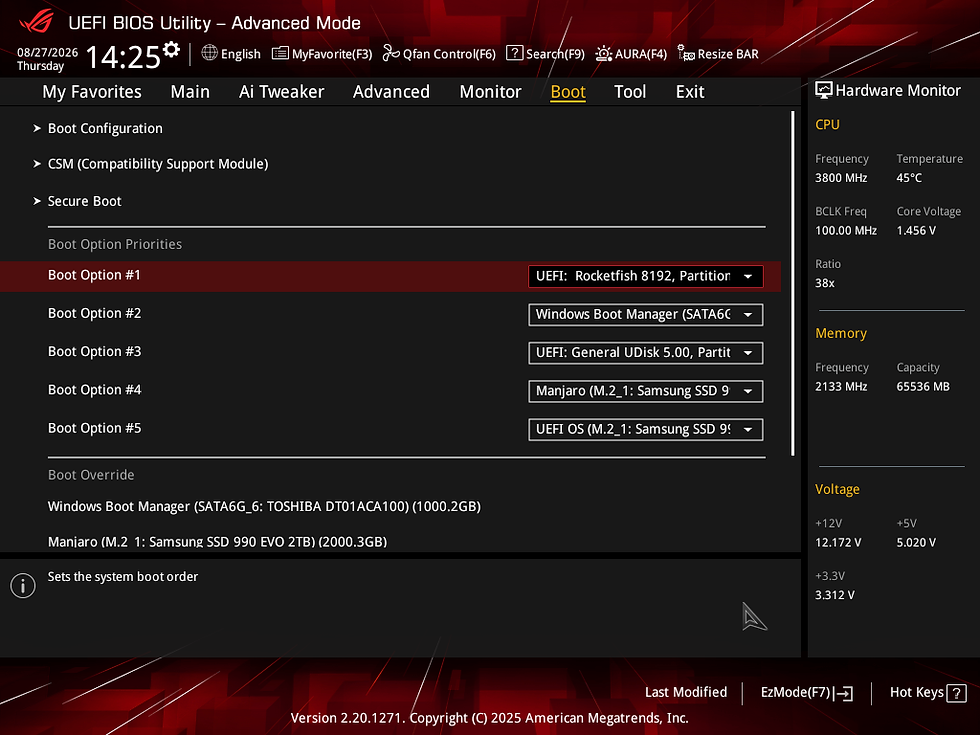Click Boot Override heading
Screen dimensions: 980x735
91,475
